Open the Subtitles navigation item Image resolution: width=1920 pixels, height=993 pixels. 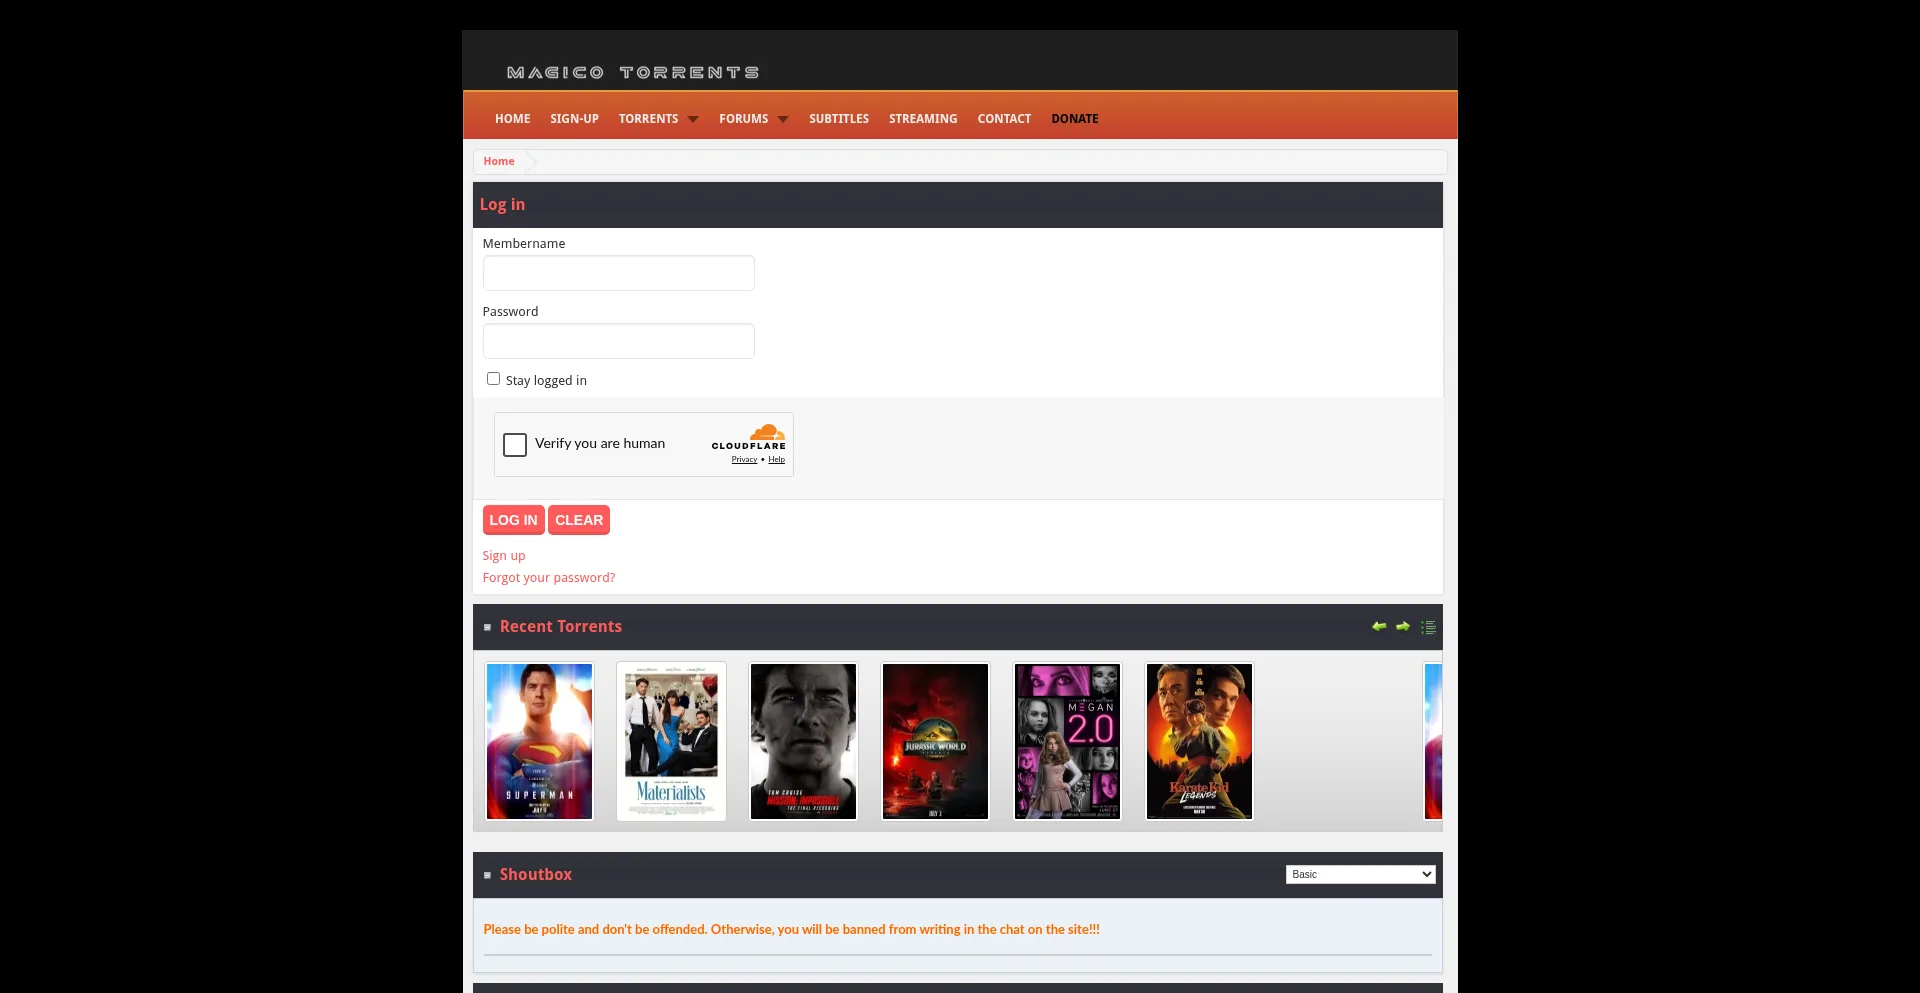click(839, 119)
